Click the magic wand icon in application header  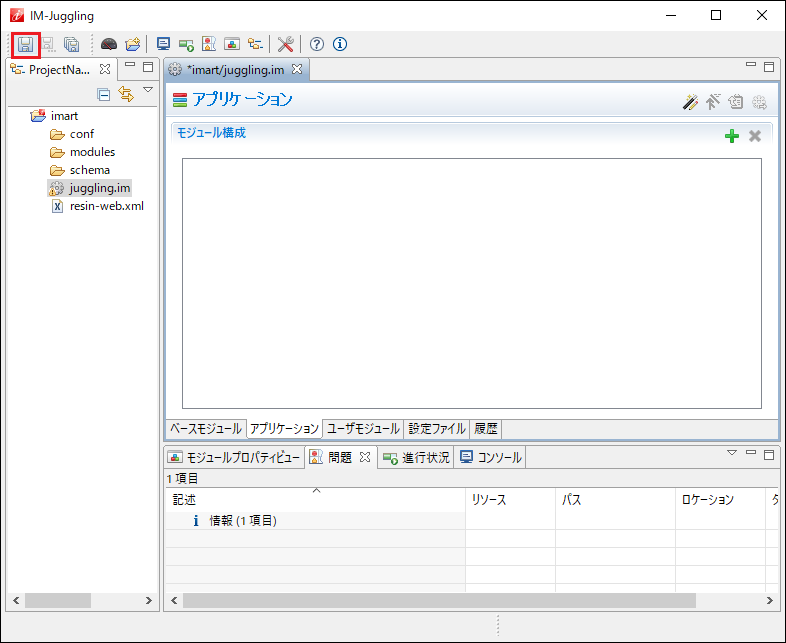pyautogui.click(x=690, y=101)
